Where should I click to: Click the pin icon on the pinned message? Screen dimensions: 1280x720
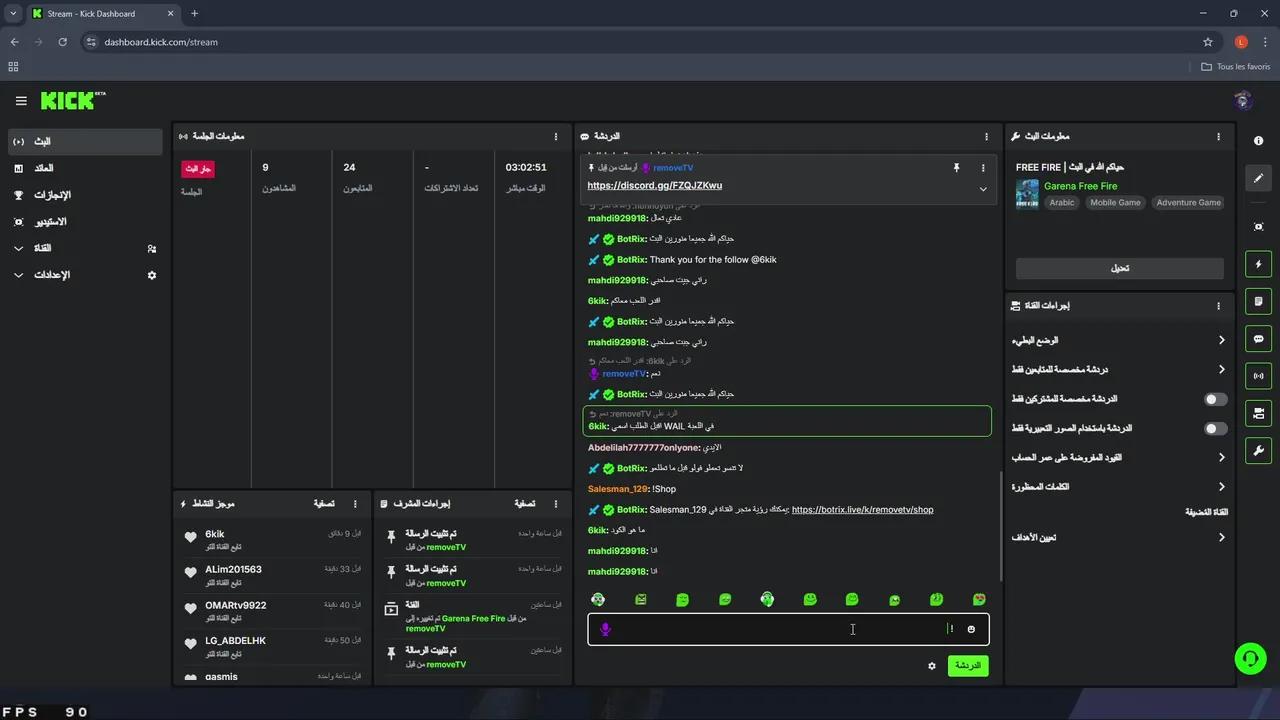(x=956, y=168)
